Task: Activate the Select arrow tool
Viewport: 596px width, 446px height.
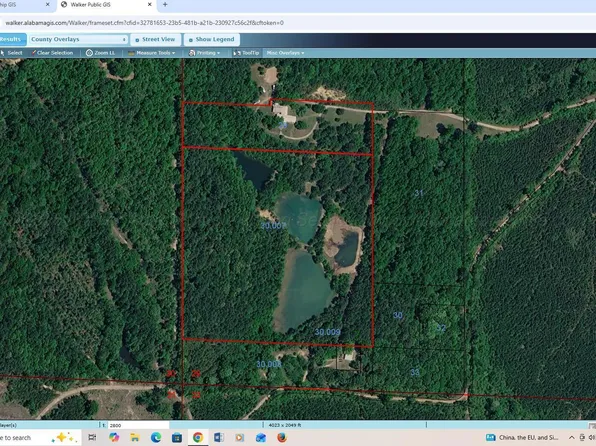Action: coord(11,53)
